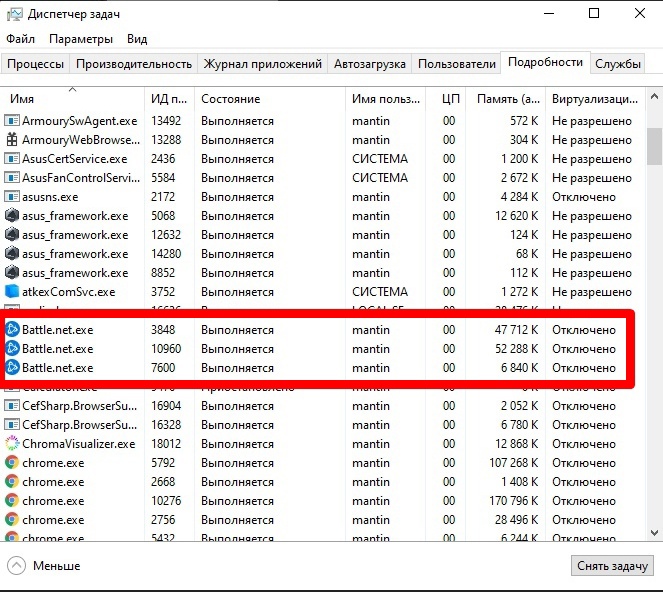Click the scrollbar up arrow
Viewport: 663px width, 592px height.
point(654,97)
